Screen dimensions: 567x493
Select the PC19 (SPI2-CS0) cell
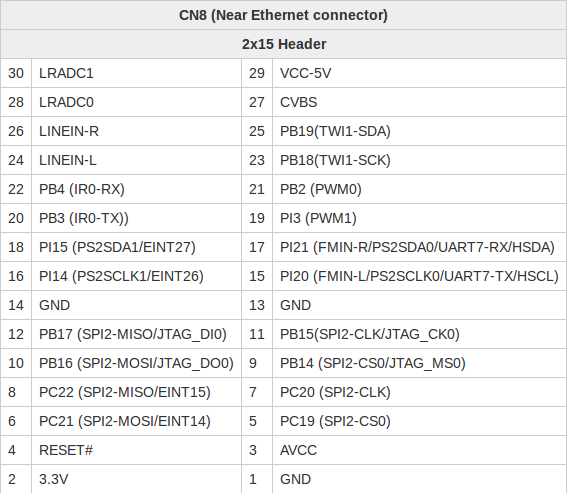[419, 421]
